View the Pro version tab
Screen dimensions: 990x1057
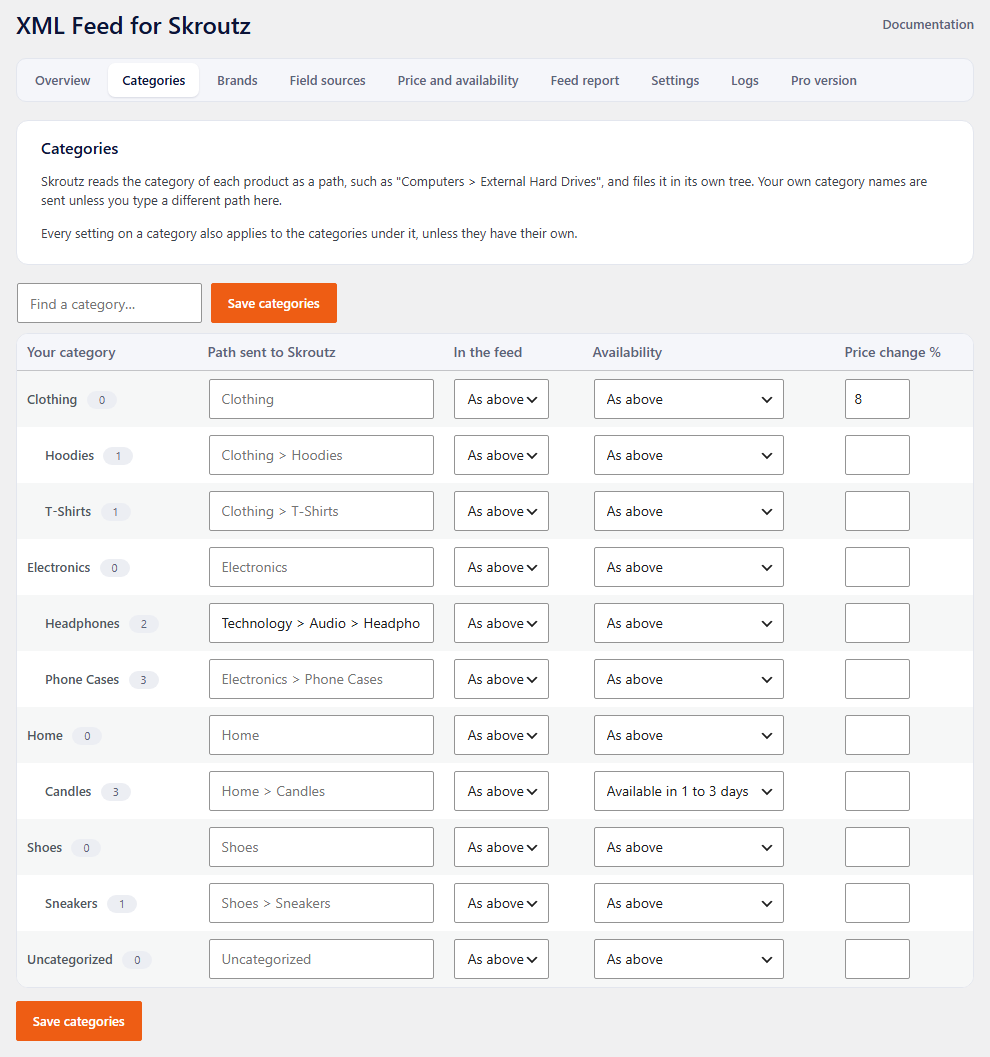[x=824, y=80]
